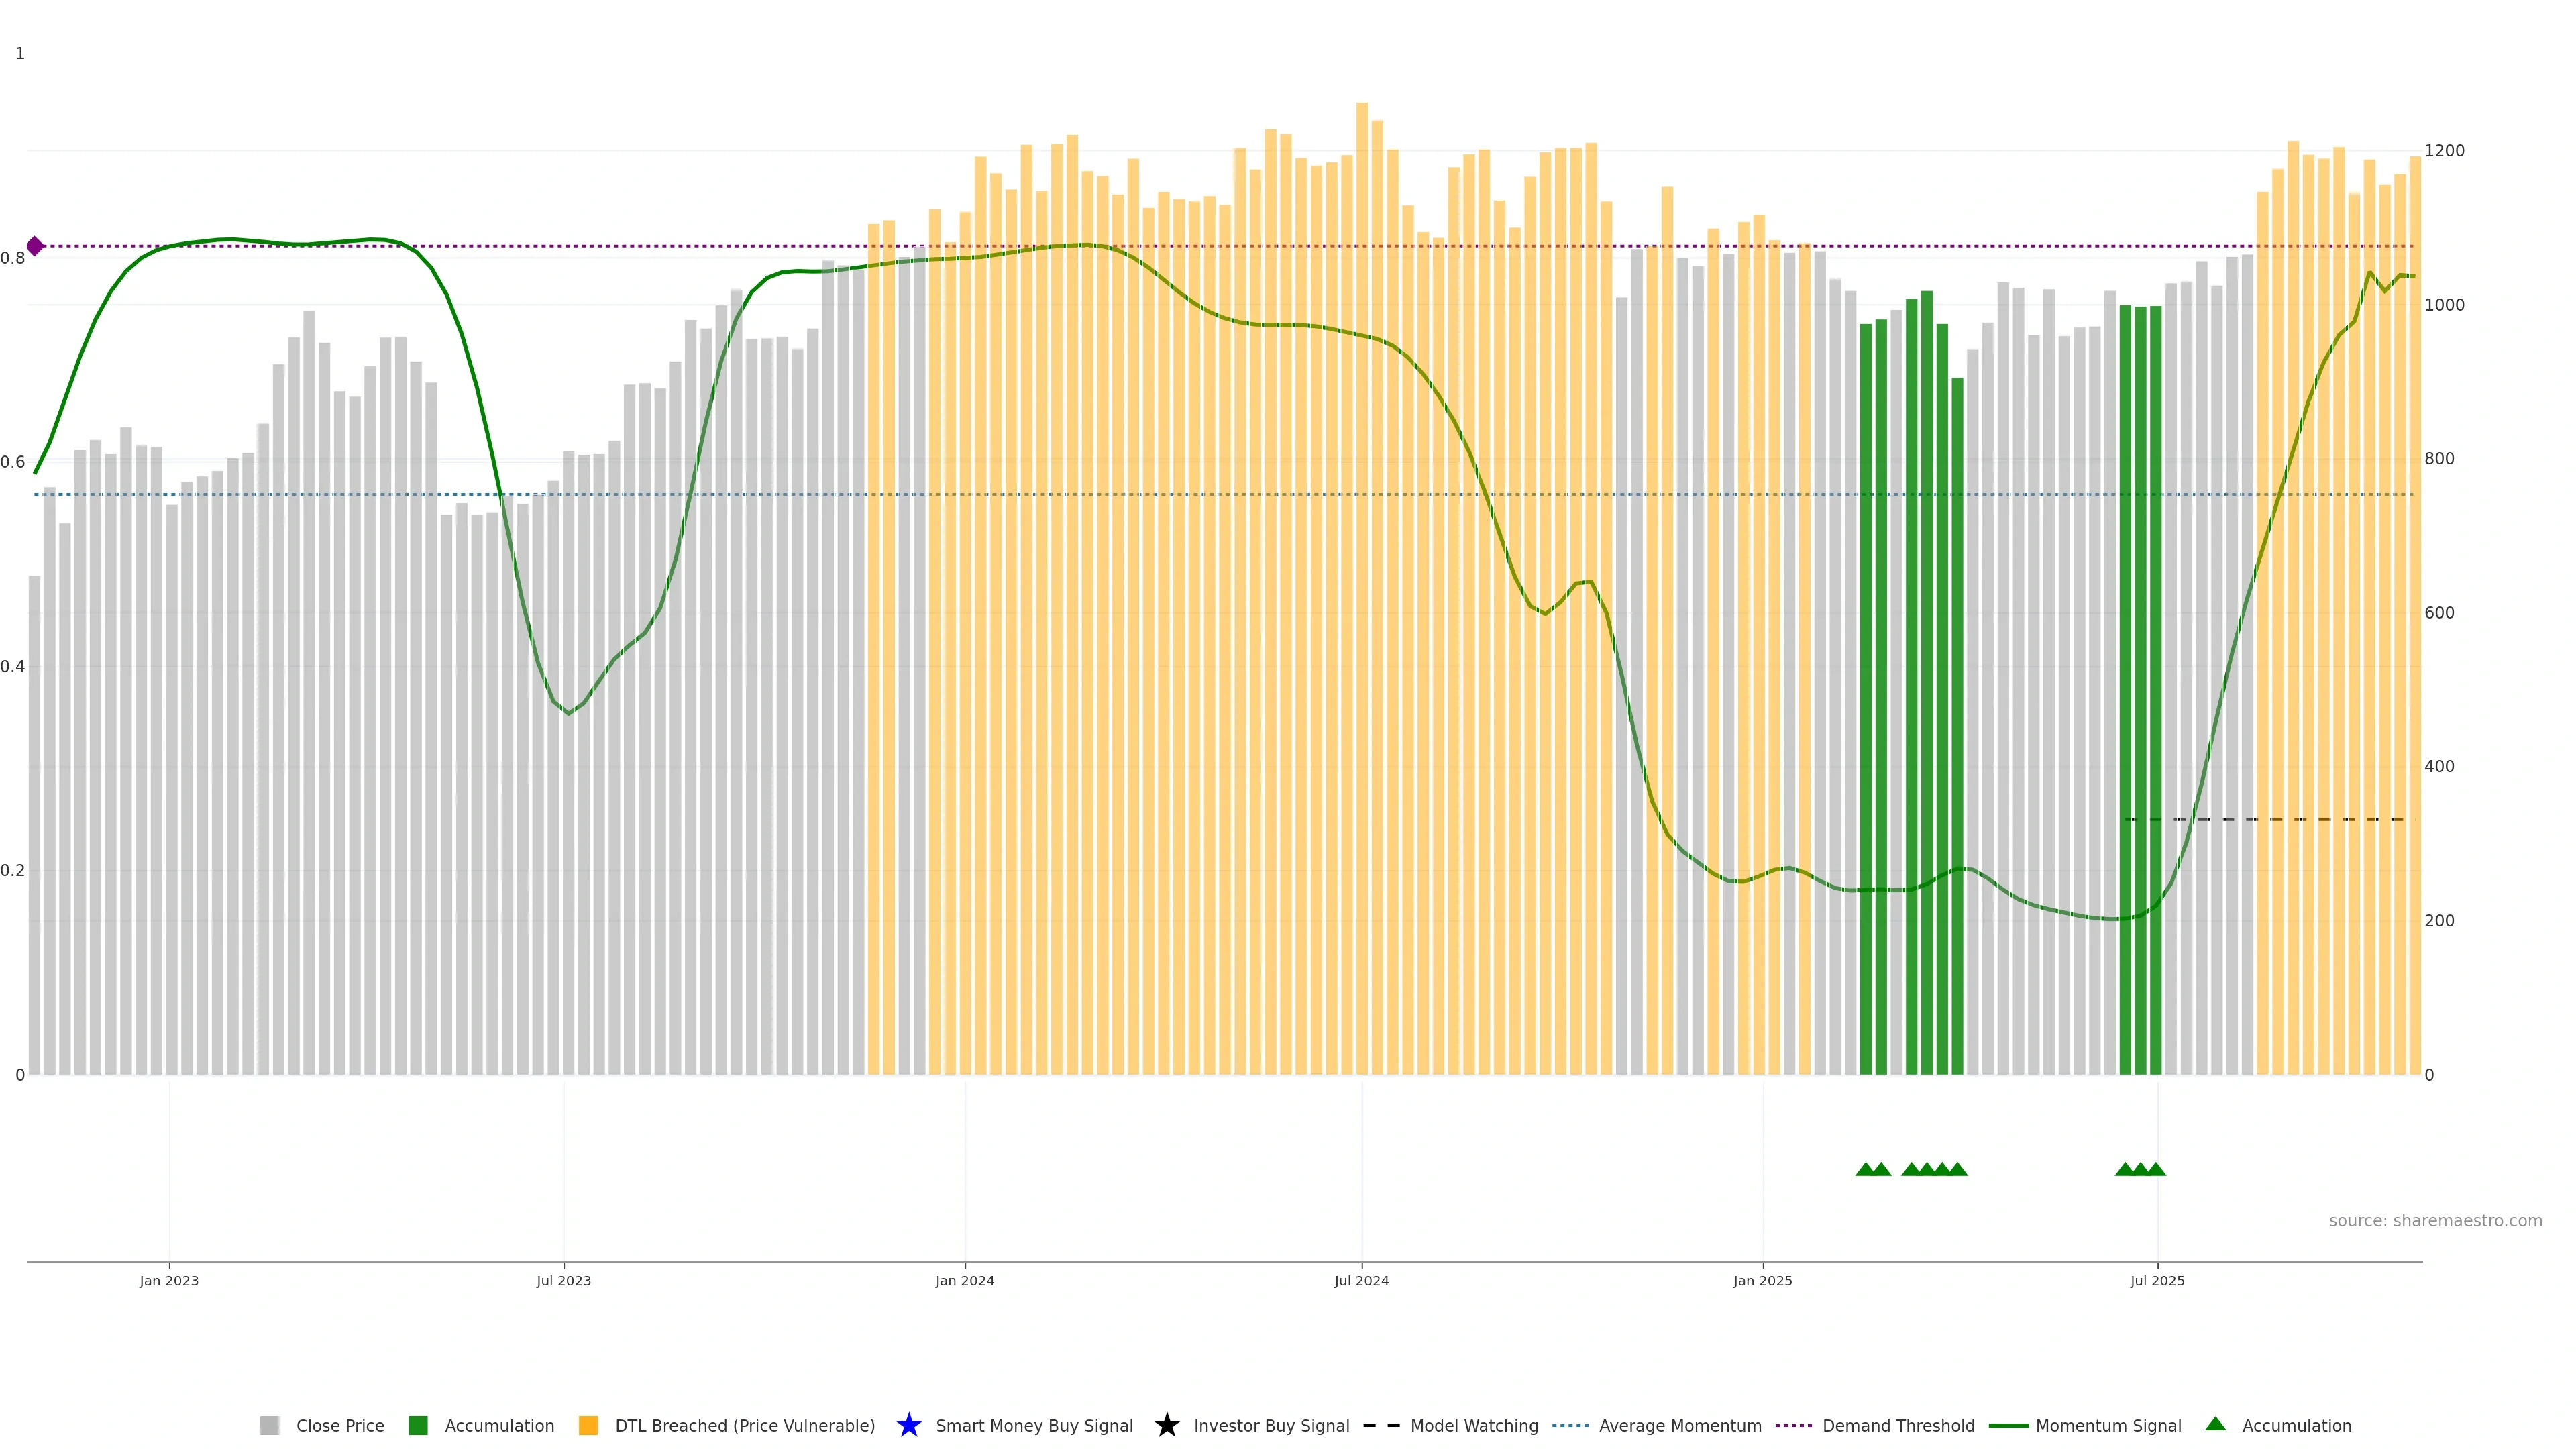The image size is (2576, 1449).
Task: Click the purple diamond Demand Threshold marker
Action: tap(35, 246)
